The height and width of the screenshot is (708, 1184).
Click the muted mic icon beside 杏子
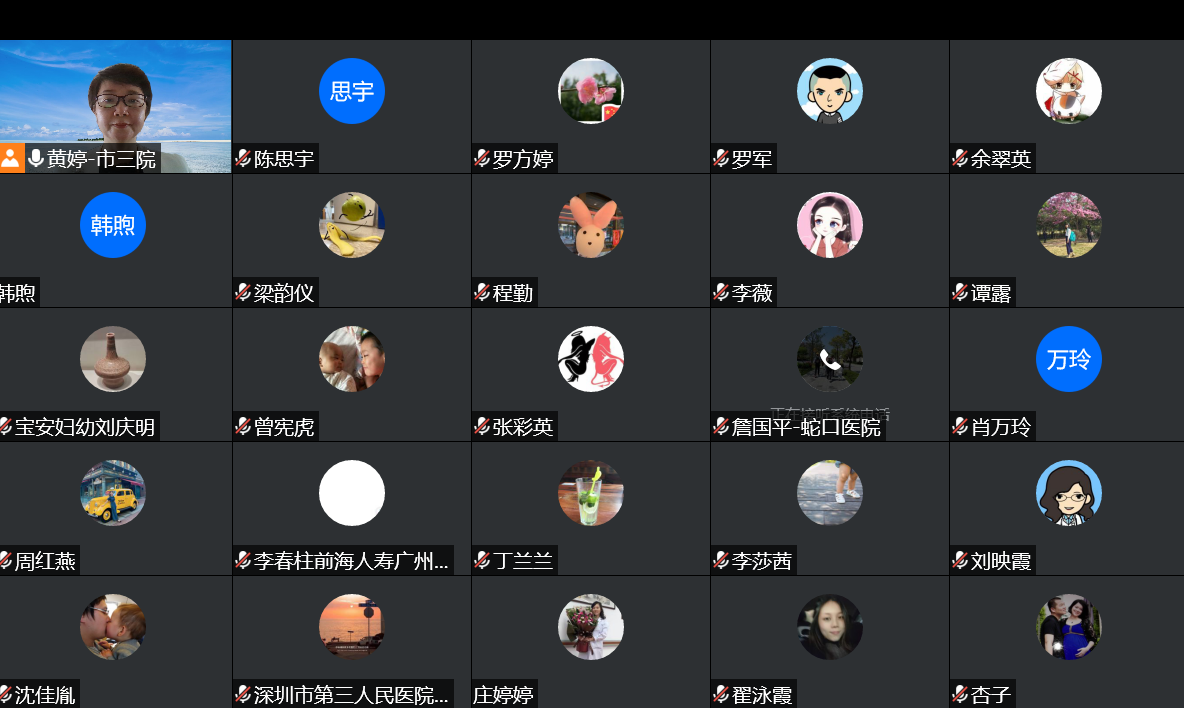tap(960, 694)
